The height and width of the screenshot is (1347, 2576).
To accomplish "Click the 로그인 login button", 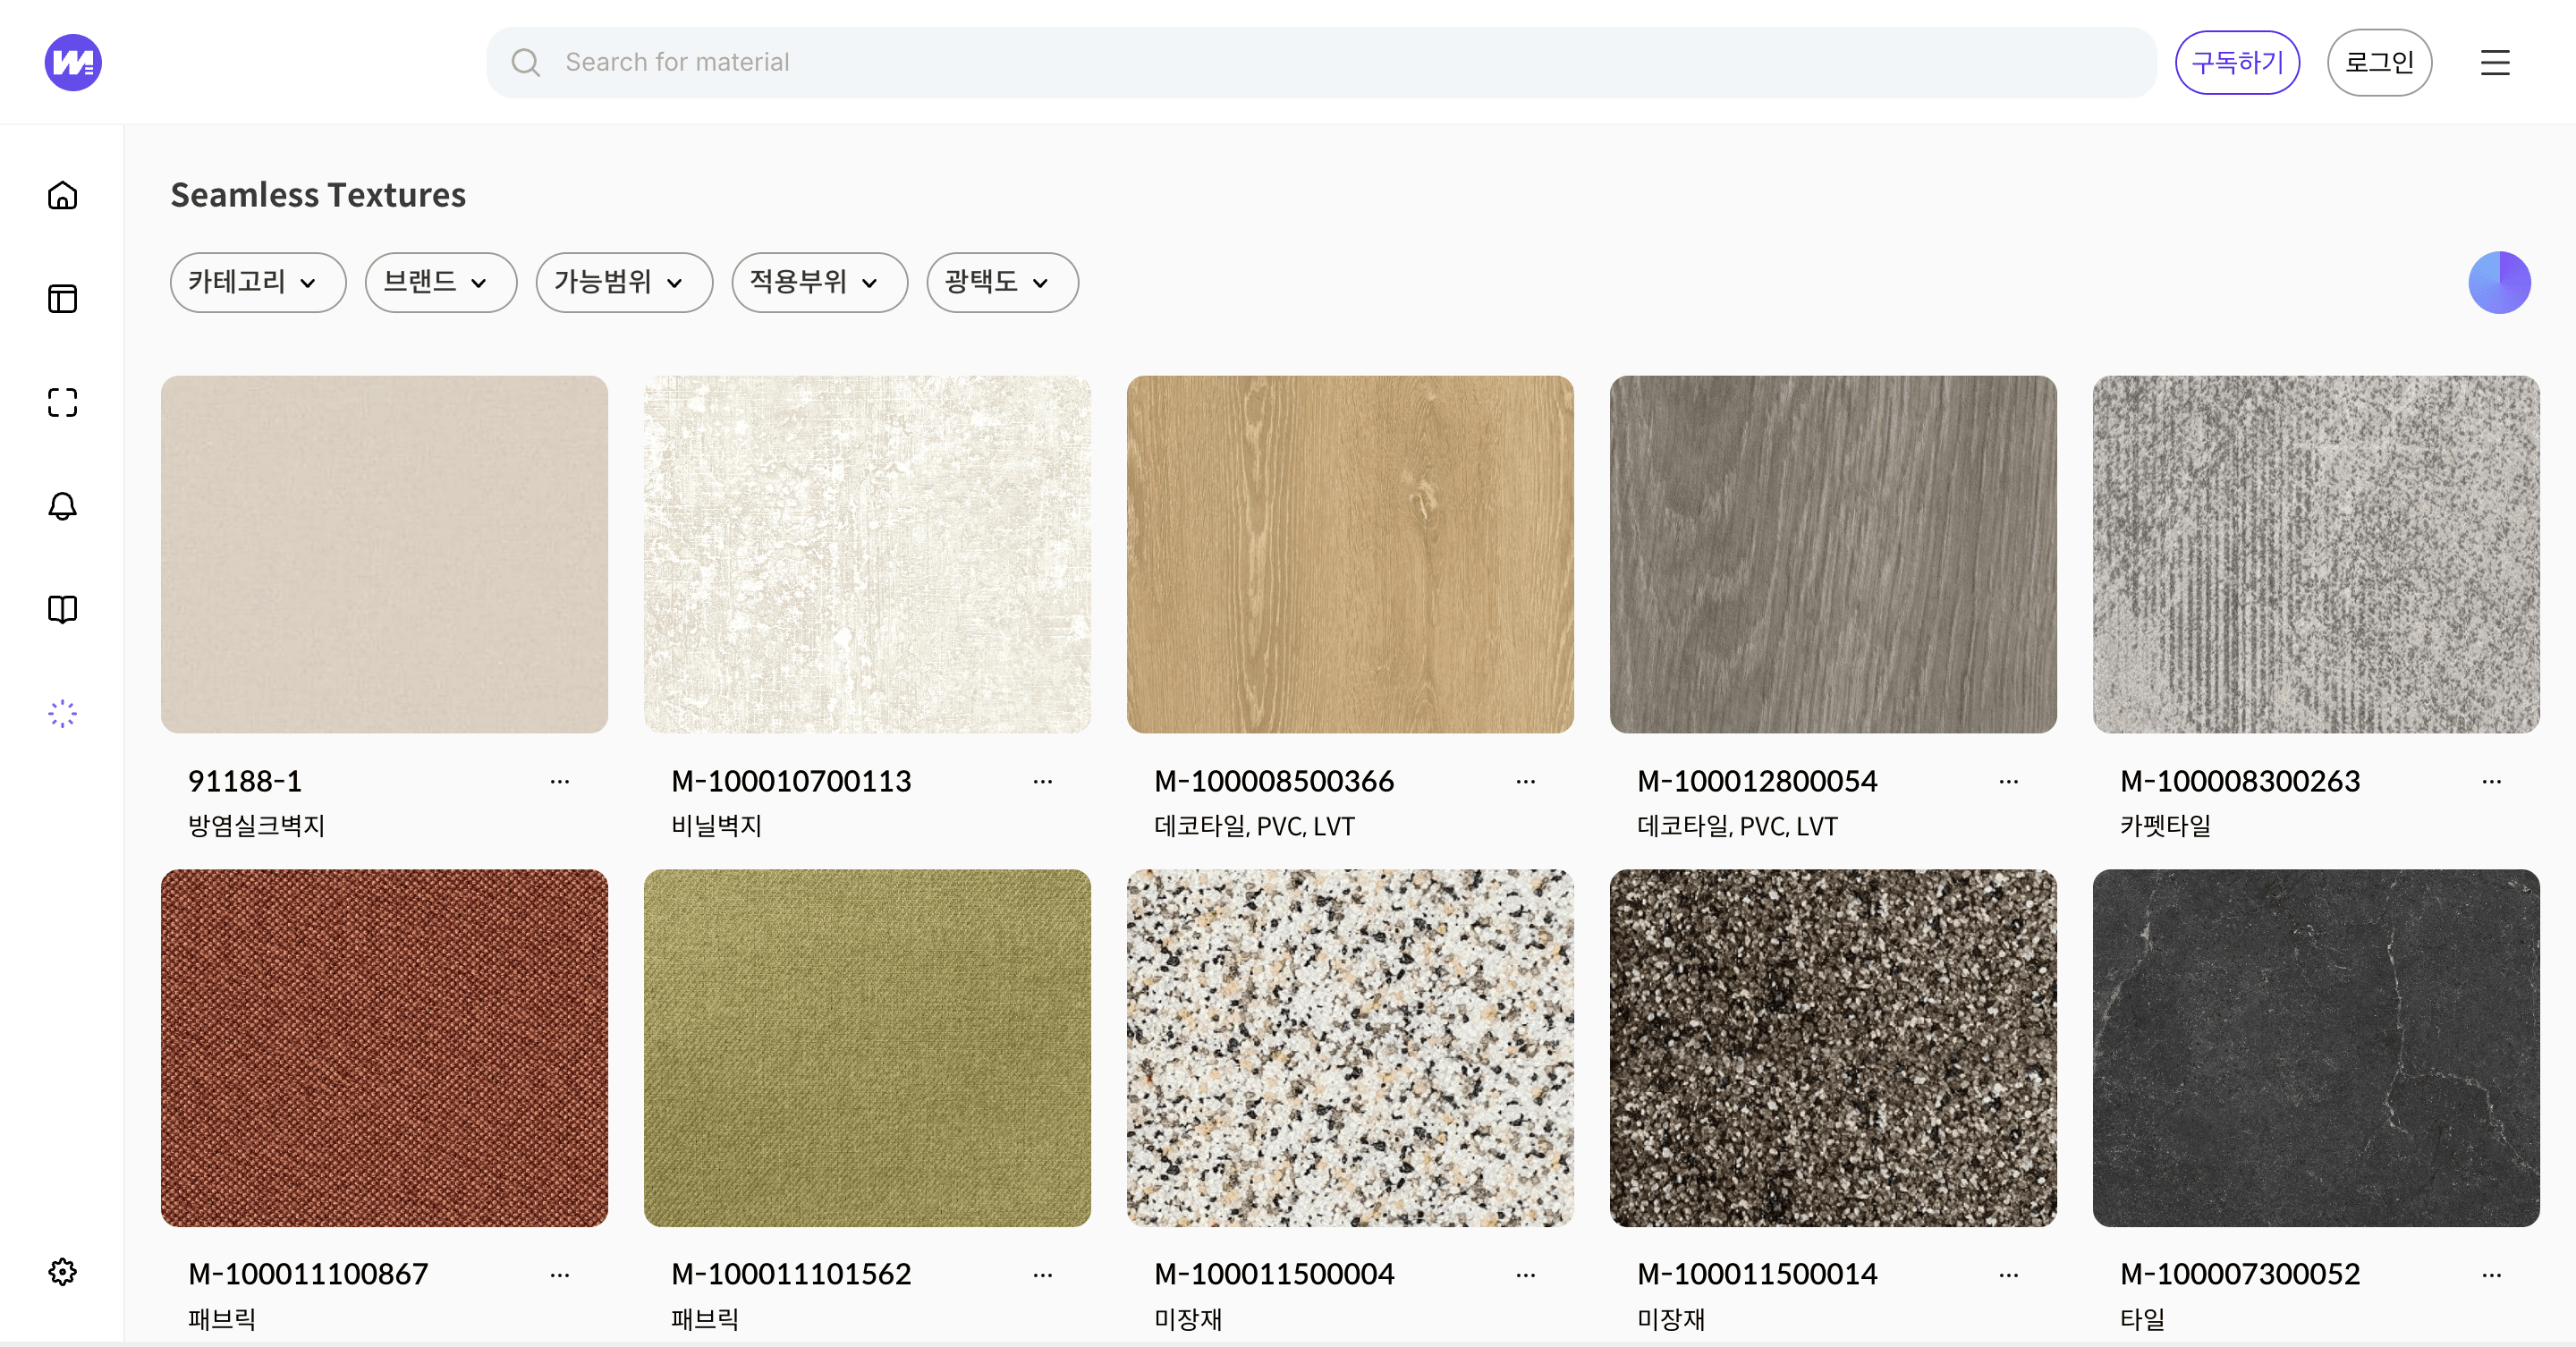I will 2379,62.
